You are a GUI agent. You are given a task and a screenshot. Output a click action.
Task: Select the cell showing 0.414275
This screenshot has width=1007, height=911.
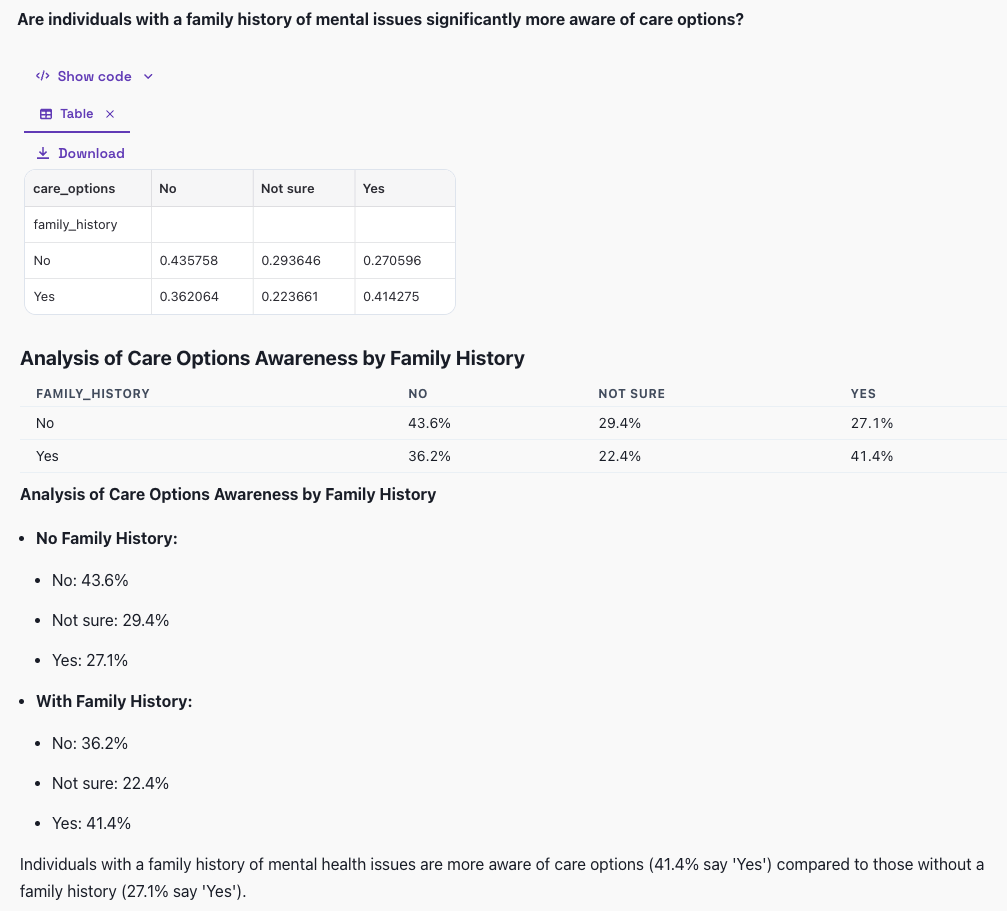(x=392, y=296)
